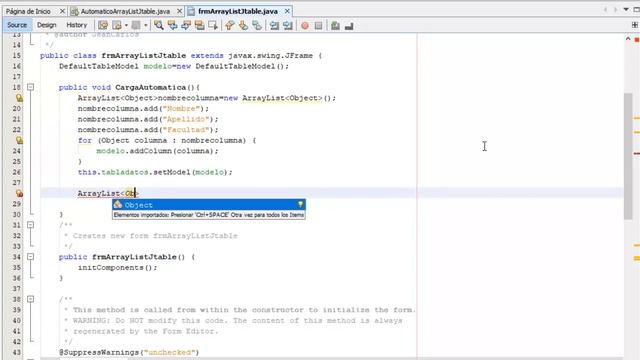This screenshot has height=360, width=640.
Task: Click this.tabladatos.setModel(modelo) line
Action: click(155, 172)
